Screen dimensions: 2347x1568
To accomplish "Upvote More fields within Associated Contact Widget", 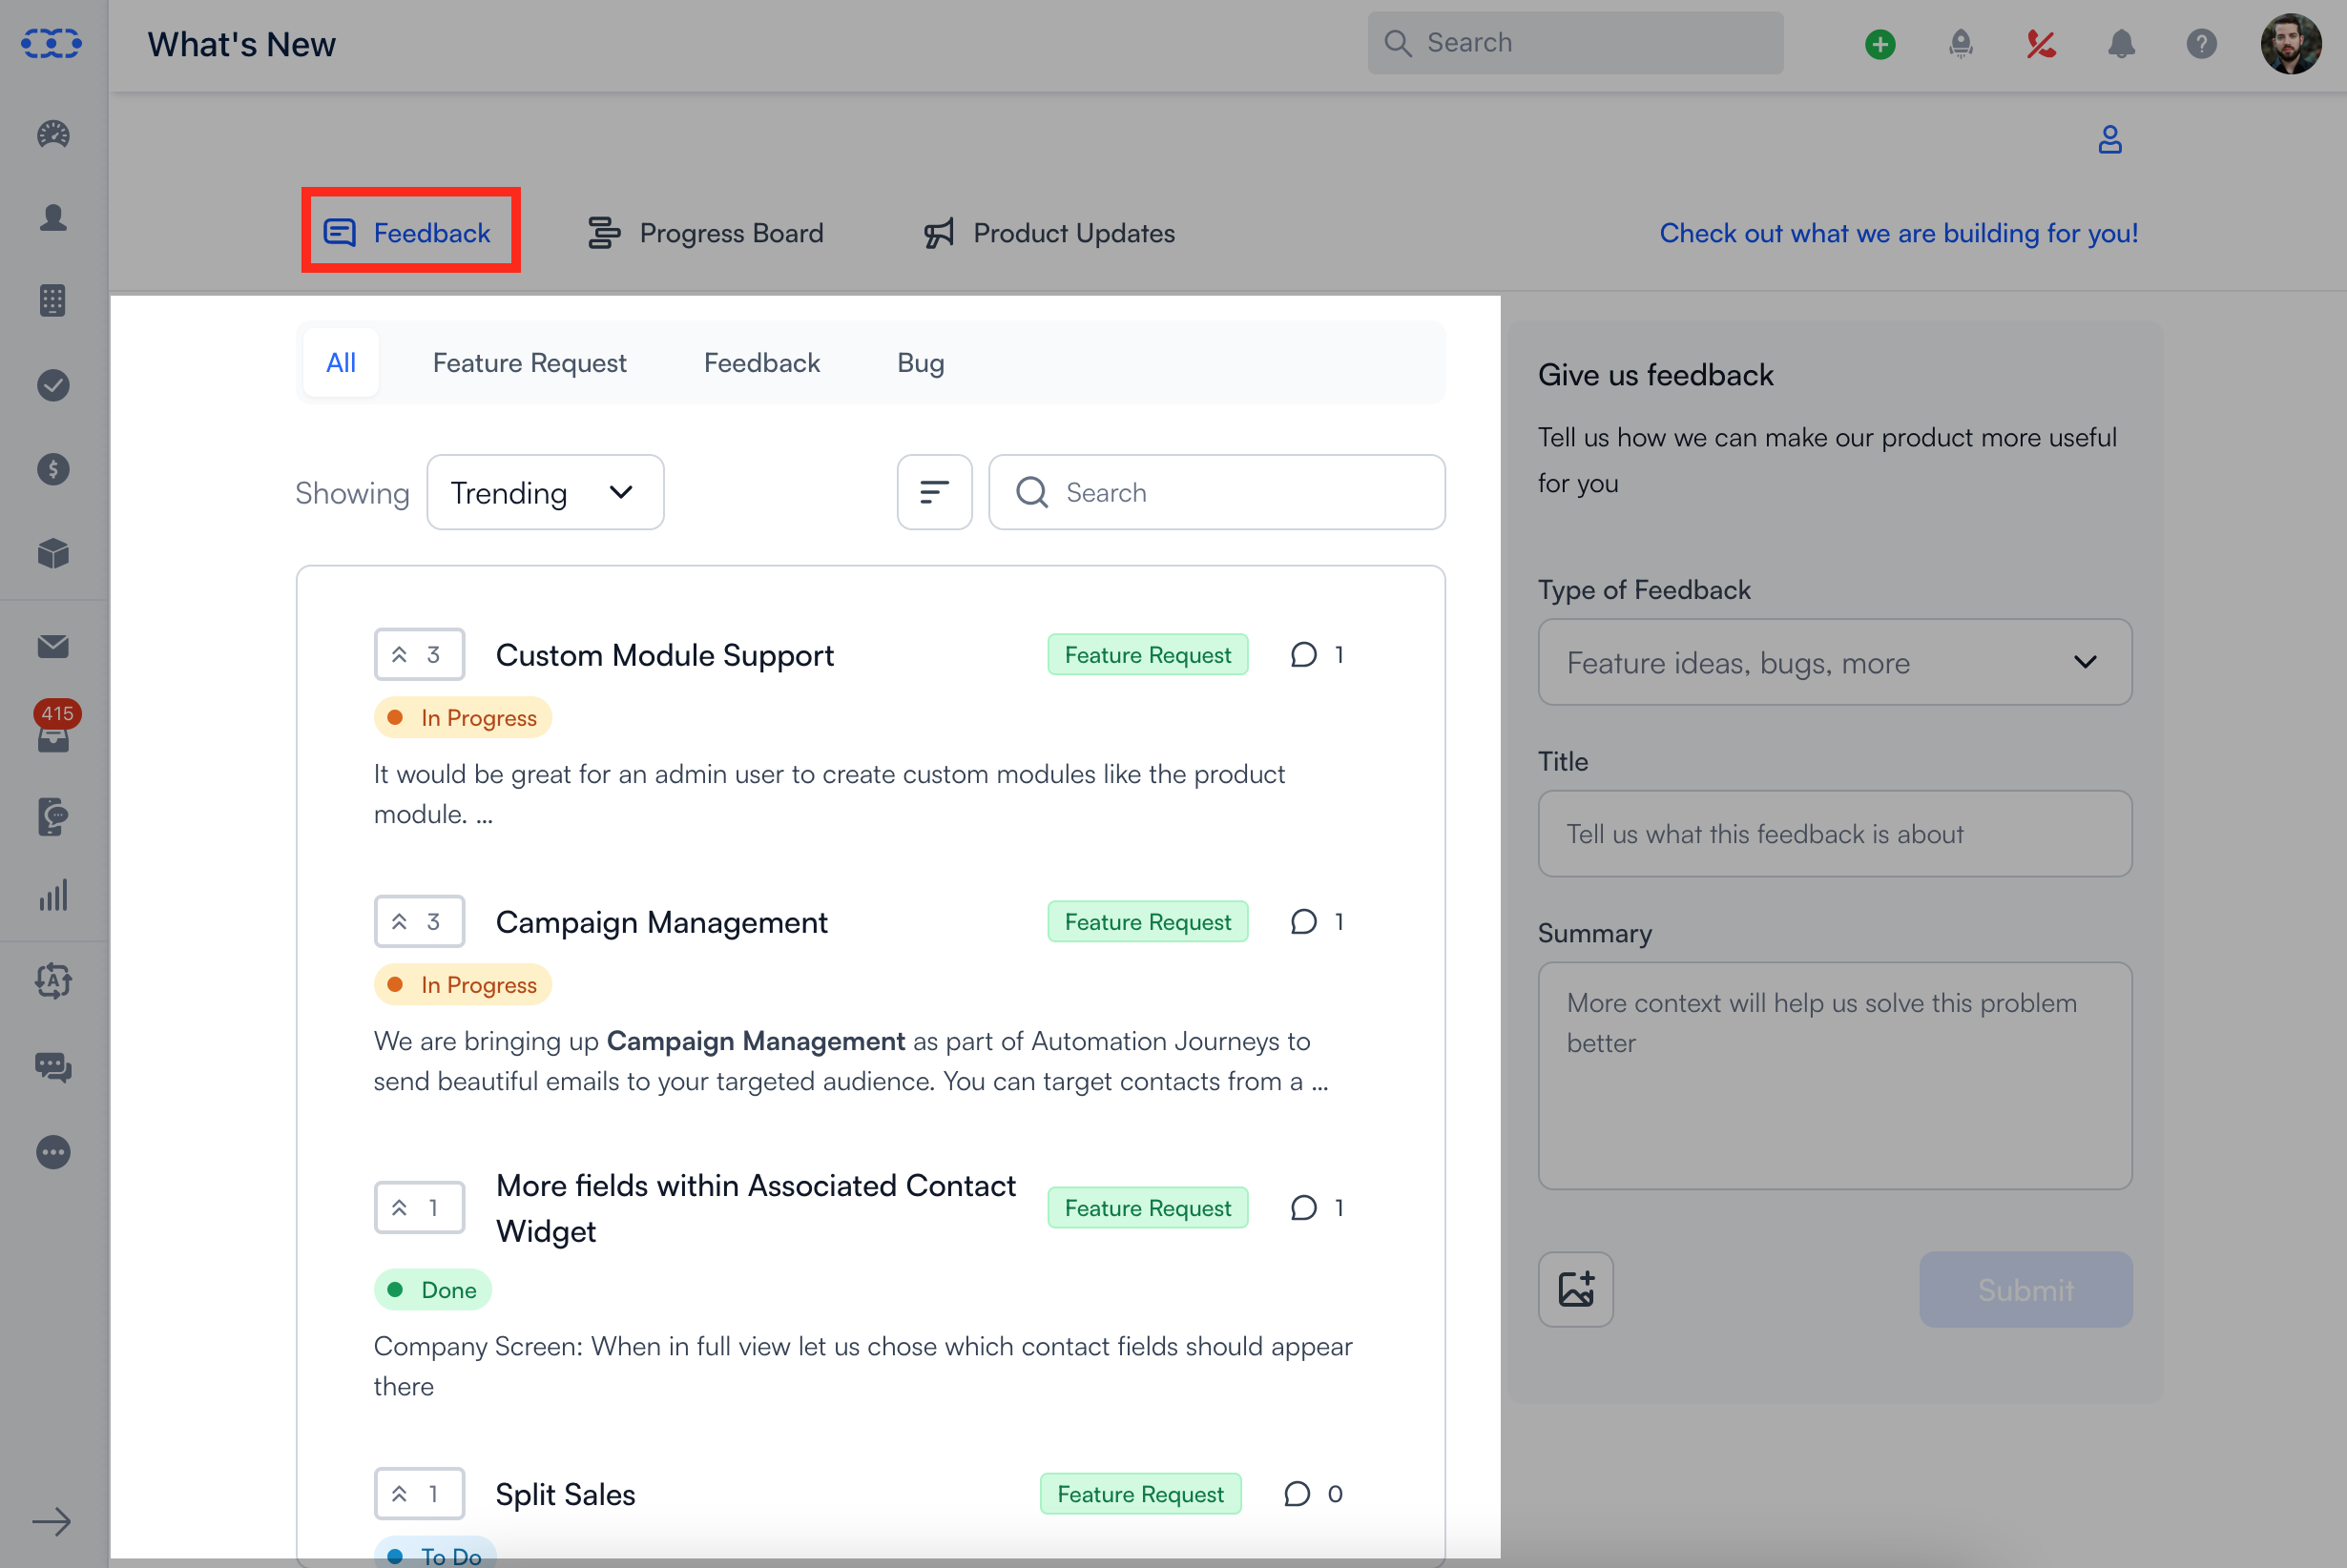I will tap(419, 1207).
